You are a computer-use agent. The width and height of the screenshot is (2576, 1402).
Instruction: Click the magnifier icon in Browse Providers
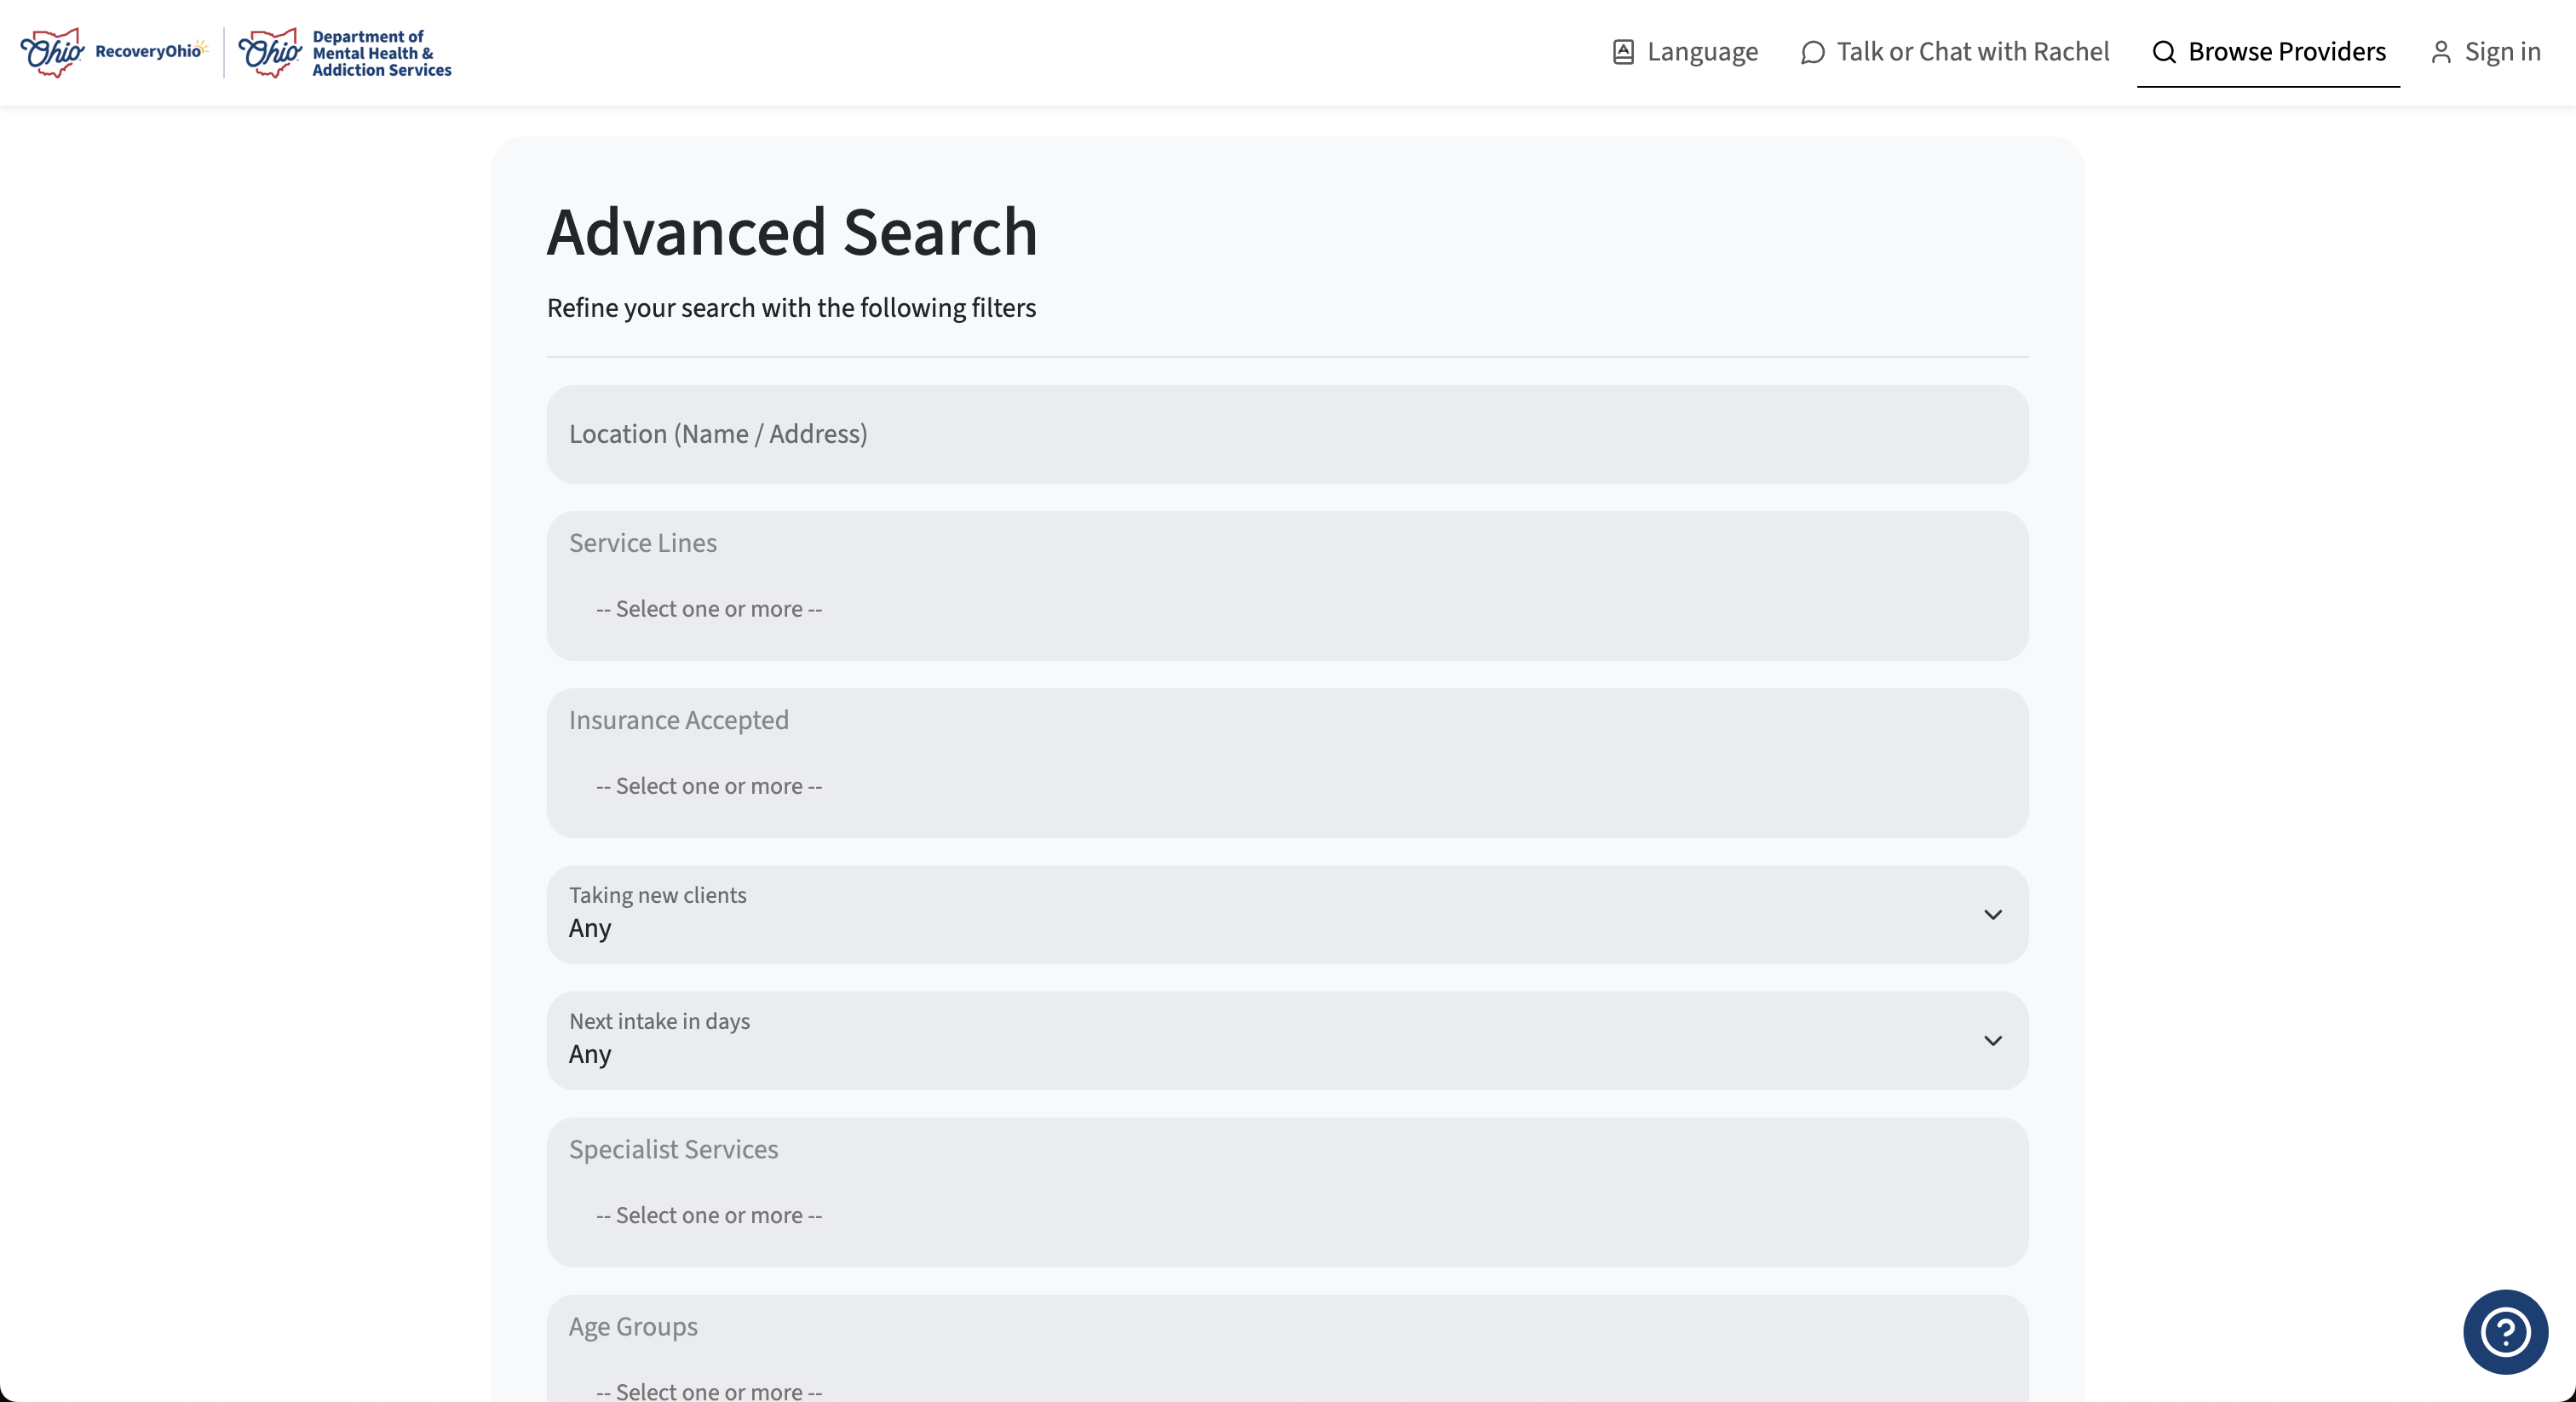pyautogui.click(x=2164, y=52)
